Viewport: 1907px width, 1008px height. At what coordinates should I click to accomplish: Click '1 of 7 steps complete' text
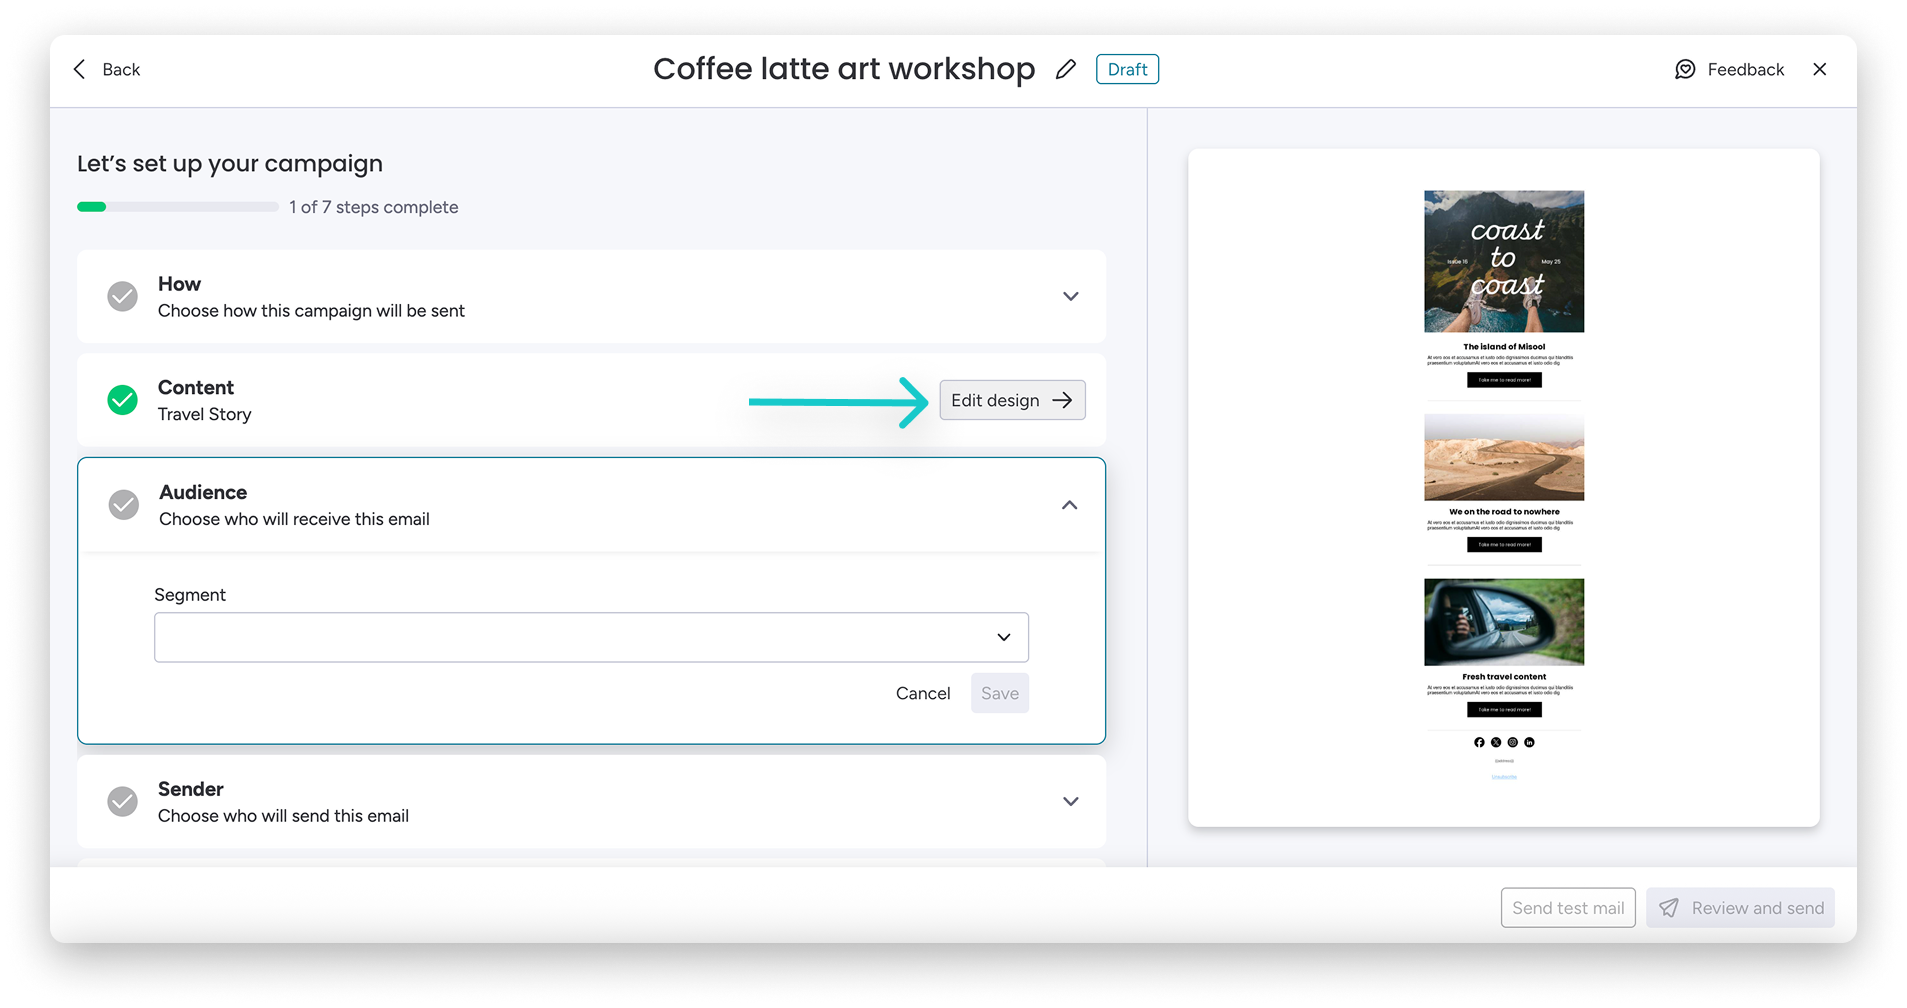(x=374, y=207)
